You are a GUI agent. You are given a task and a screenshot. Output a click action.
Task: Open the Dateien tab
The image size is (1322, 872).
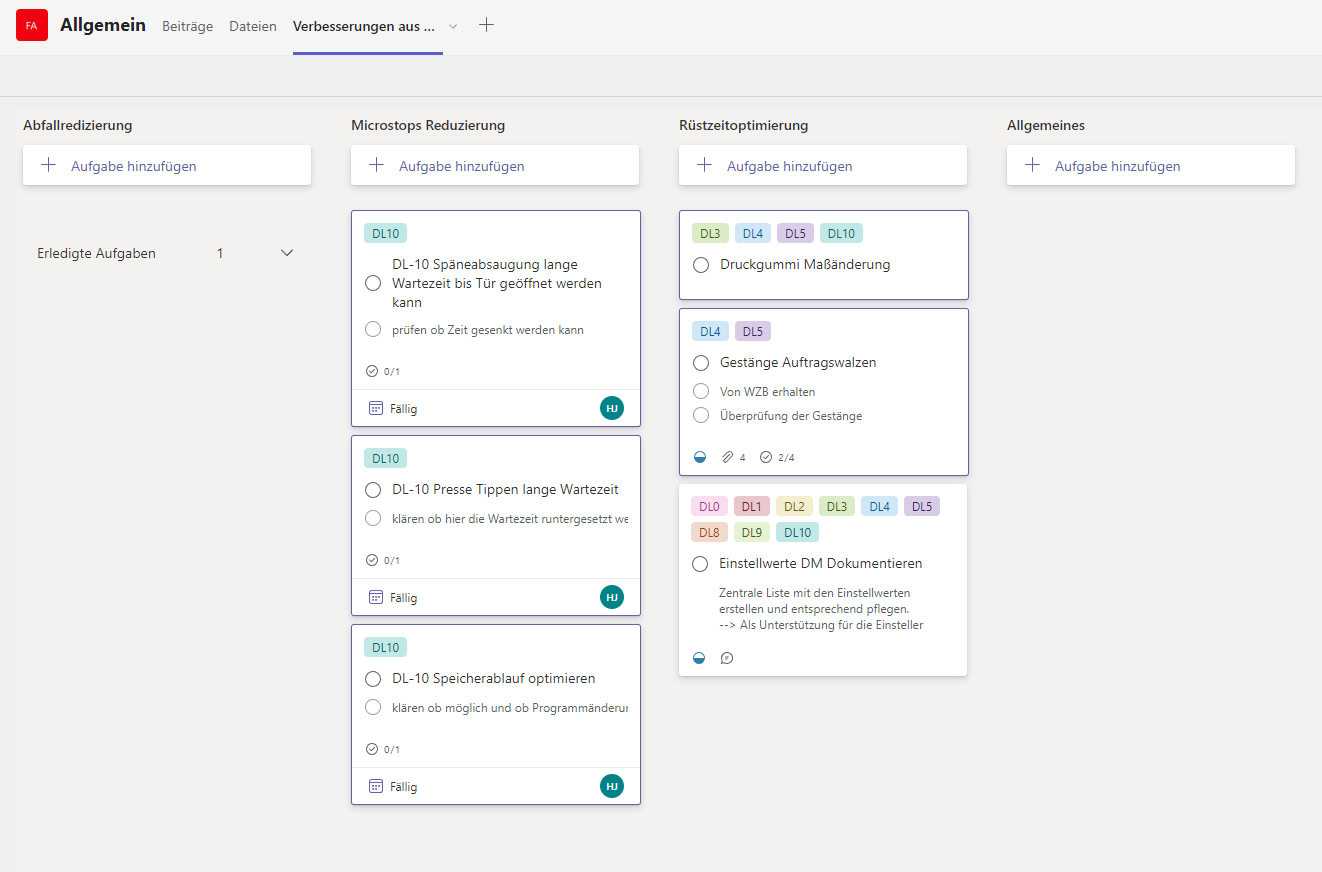[x=252, y=27]
